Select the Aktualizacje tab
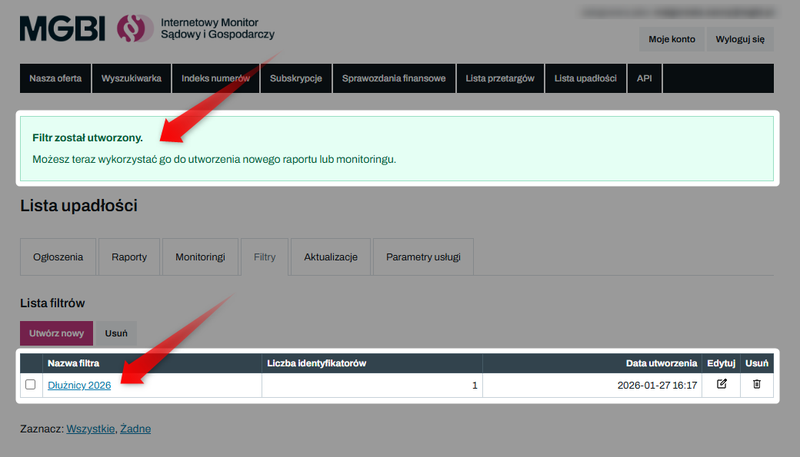The height and width of the screenshot is (457, 800). coord(330,257)
